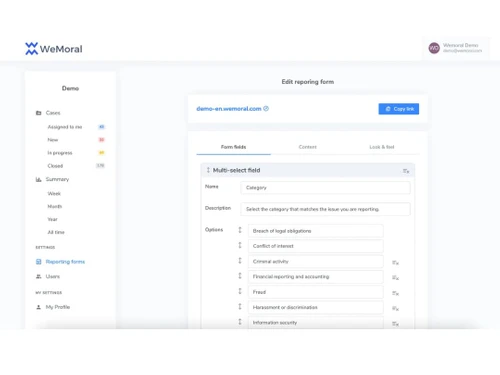Click reorder handle for Financial reporting and accounting
500x375 pixels.
[x=240, y=276]
